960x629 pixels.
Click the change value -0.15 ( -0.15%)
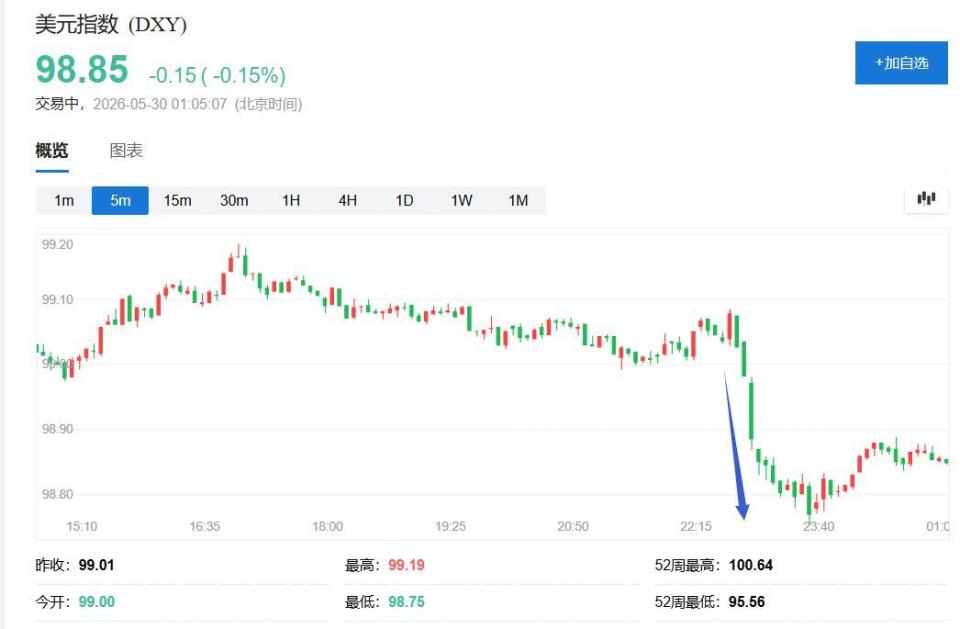[x=217, y=75]
